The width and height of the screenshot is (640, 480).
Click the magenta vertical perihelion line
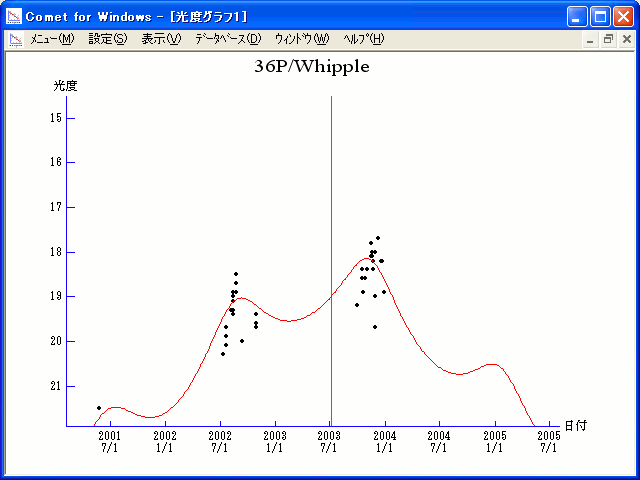click(331, 261)
